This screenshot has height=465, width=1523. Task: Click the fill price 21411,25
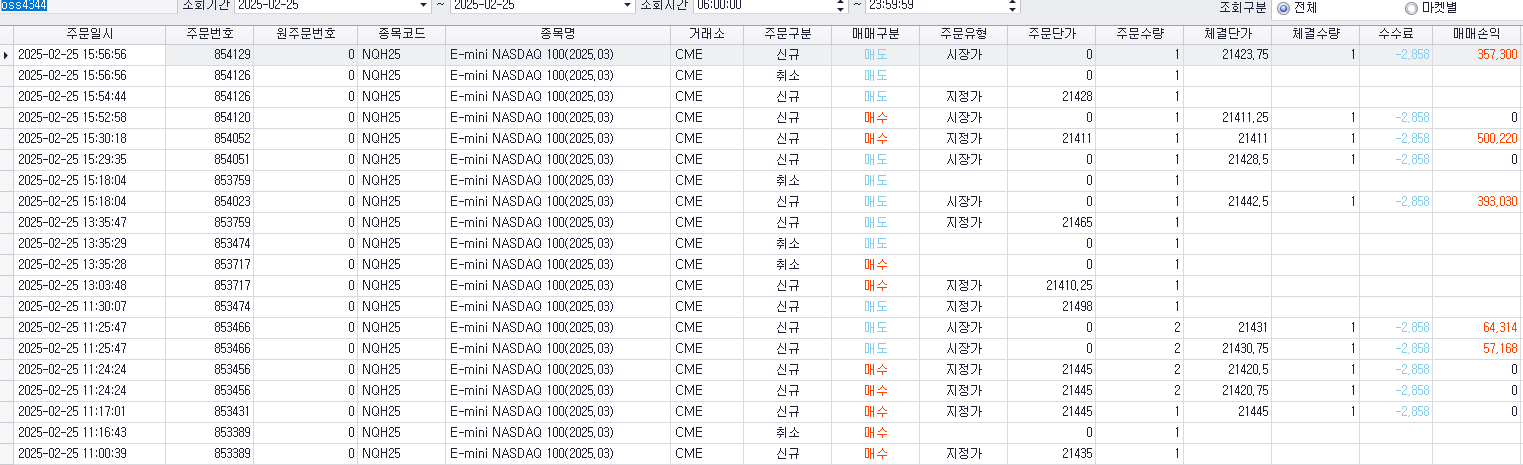pyautogui.click(x=1245, y=118)
